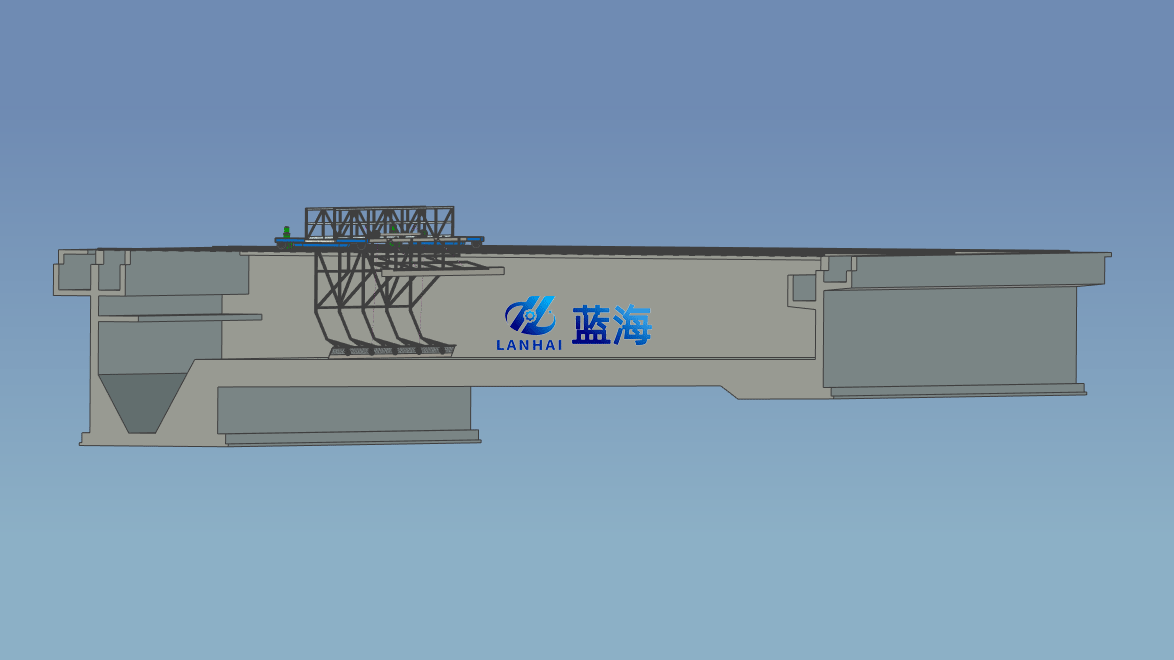Select the base flange under the right panel
This screenshot has width=1174, height=660.
tap(958, 391)
